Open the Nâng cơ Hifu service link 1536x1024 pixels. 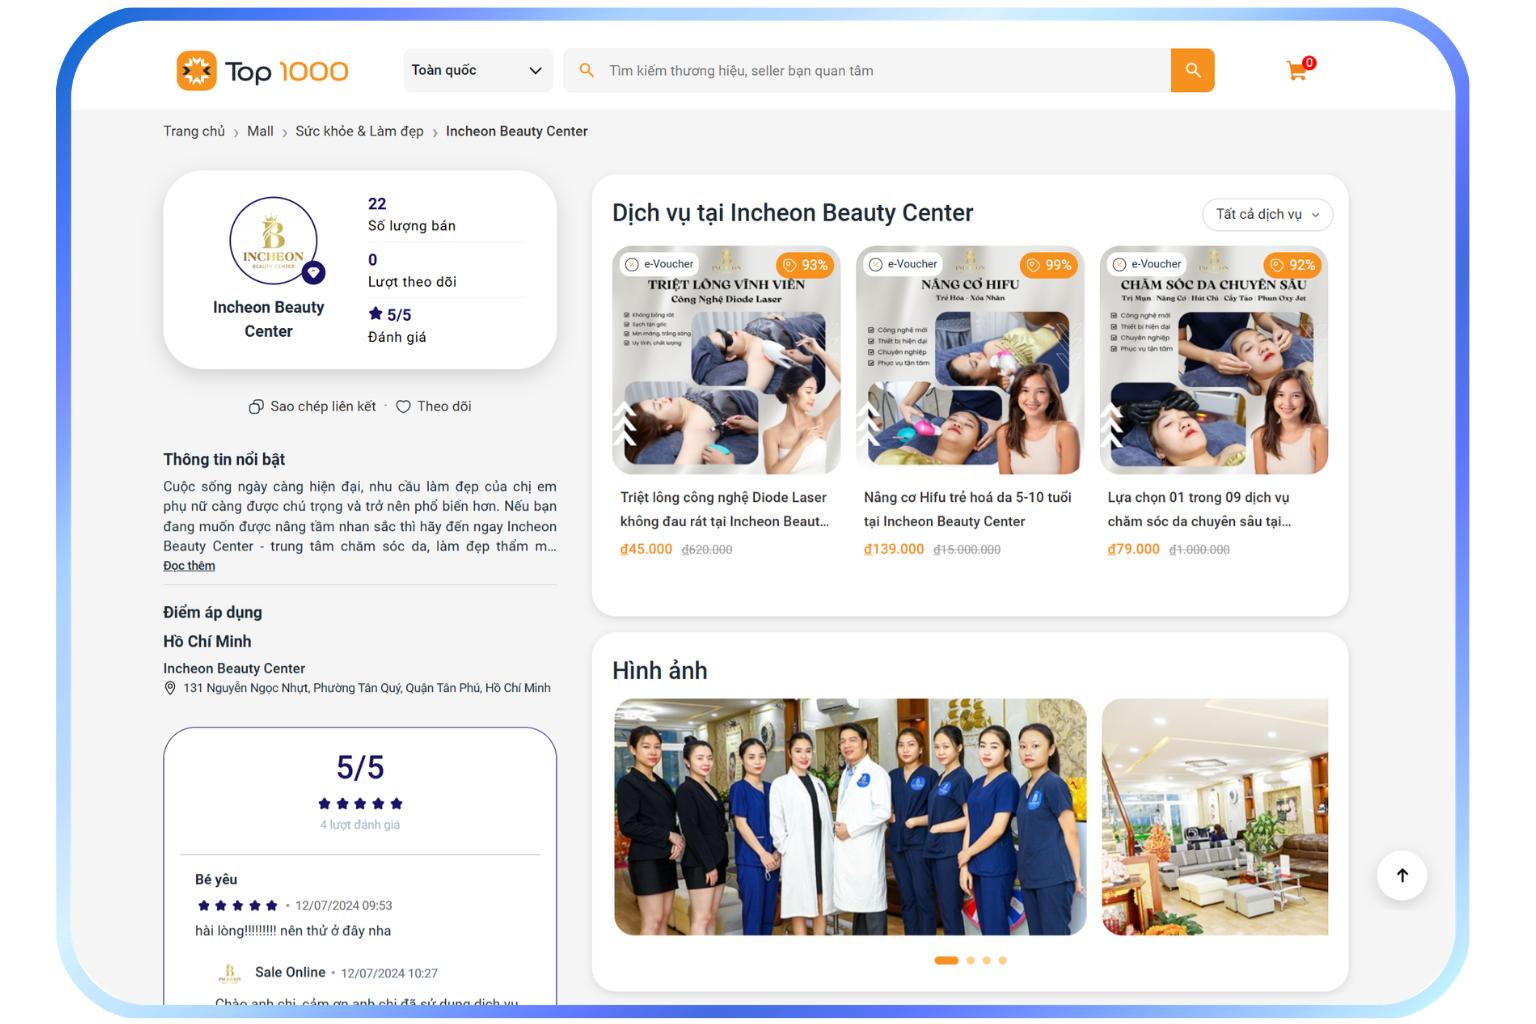(x=967, y=509)
